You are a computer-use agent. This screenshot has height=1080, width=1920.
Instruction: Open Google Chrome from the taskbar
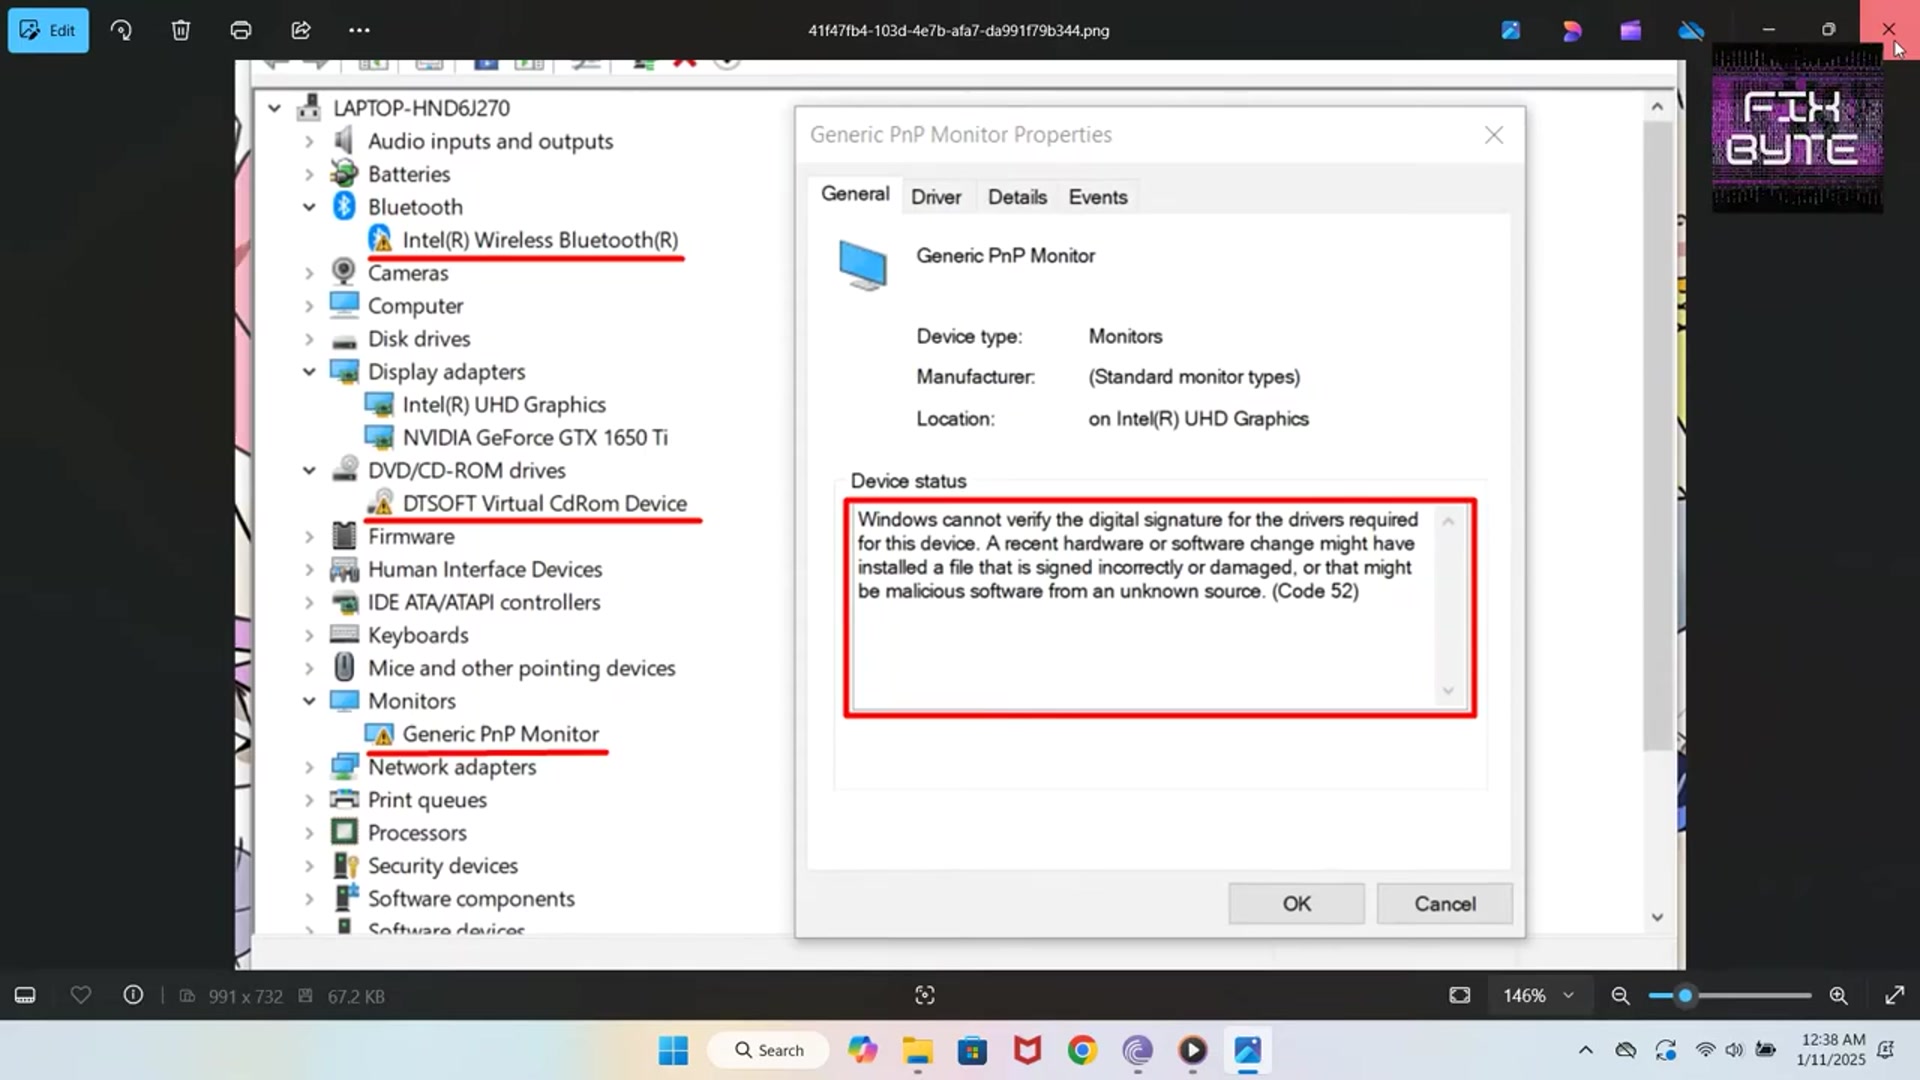[1082, 1050]
